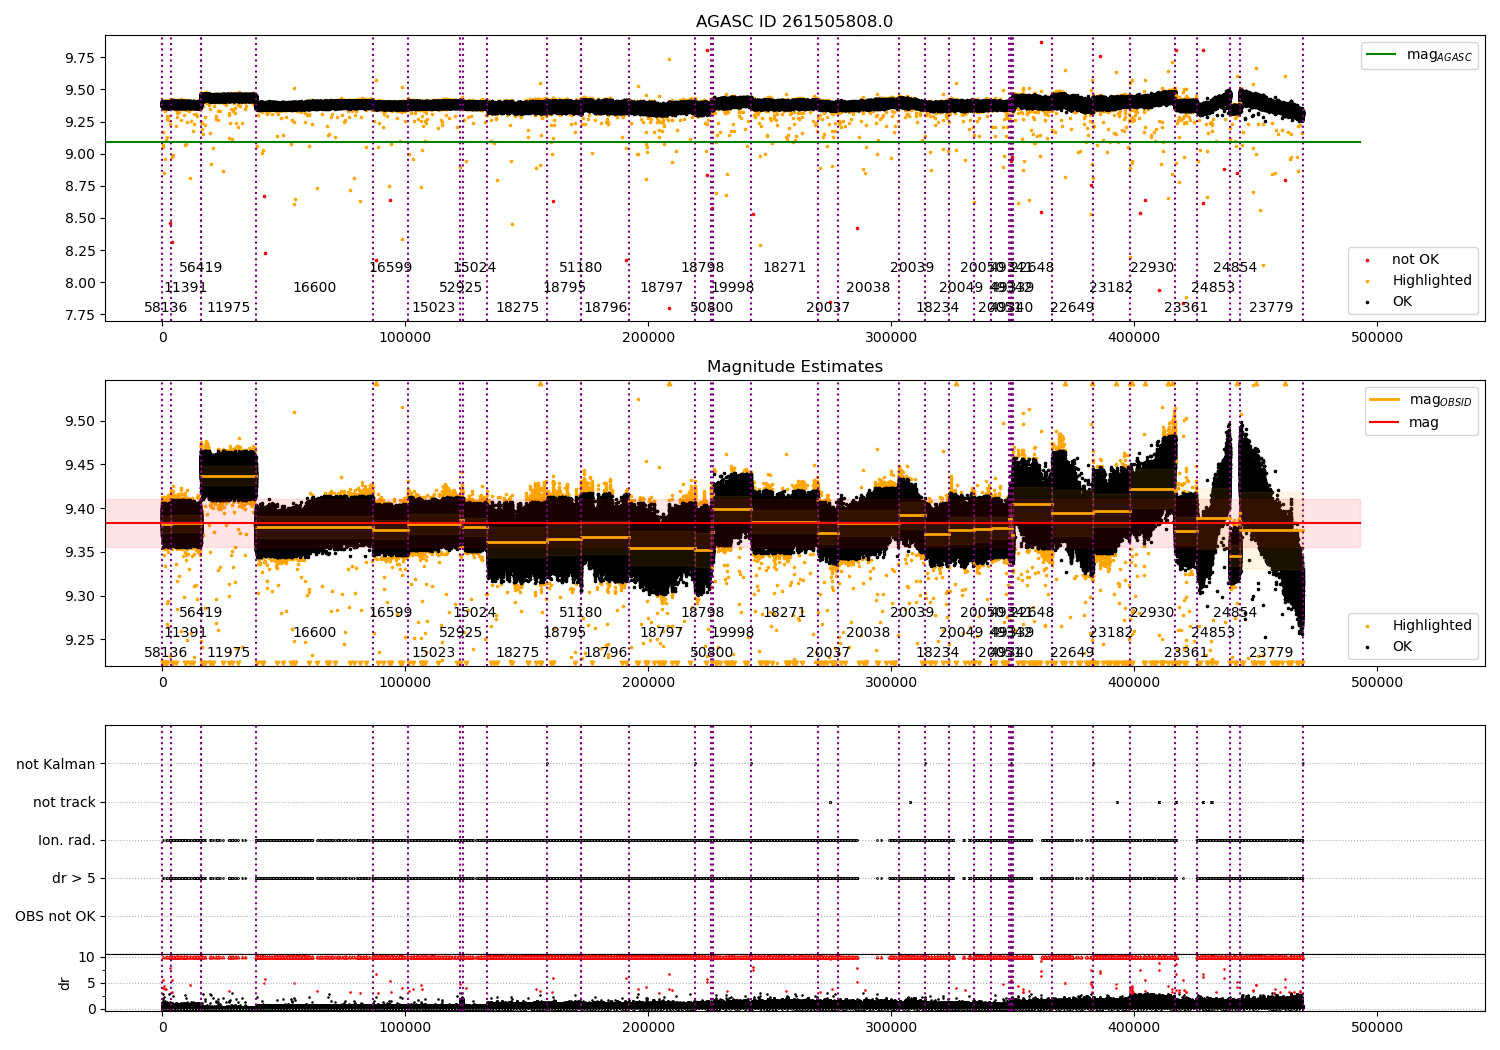Click the "dr > 5" axis label
This screenshot has width=1500, height=1050.
[74, 878]
